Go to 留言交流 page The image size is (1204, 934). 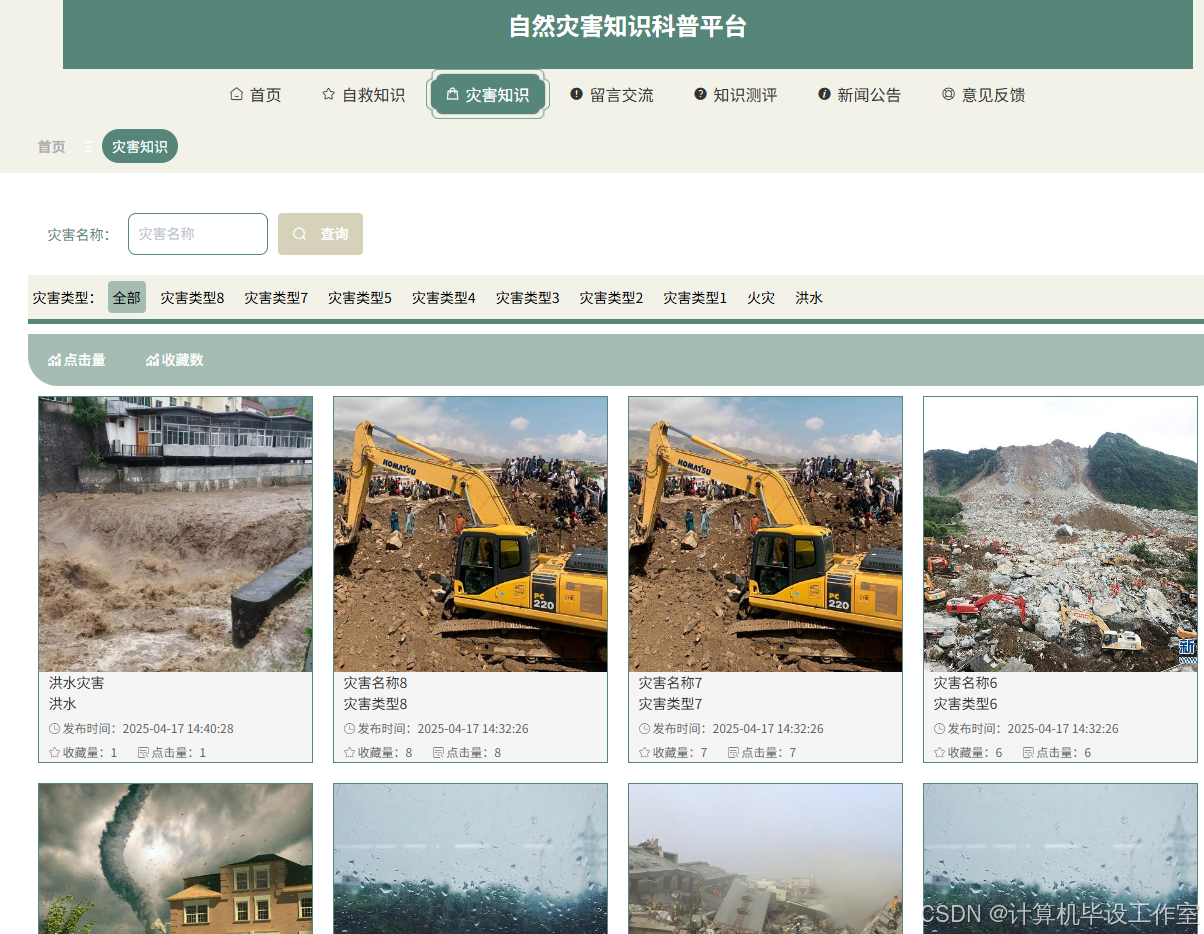click(611, 95)
